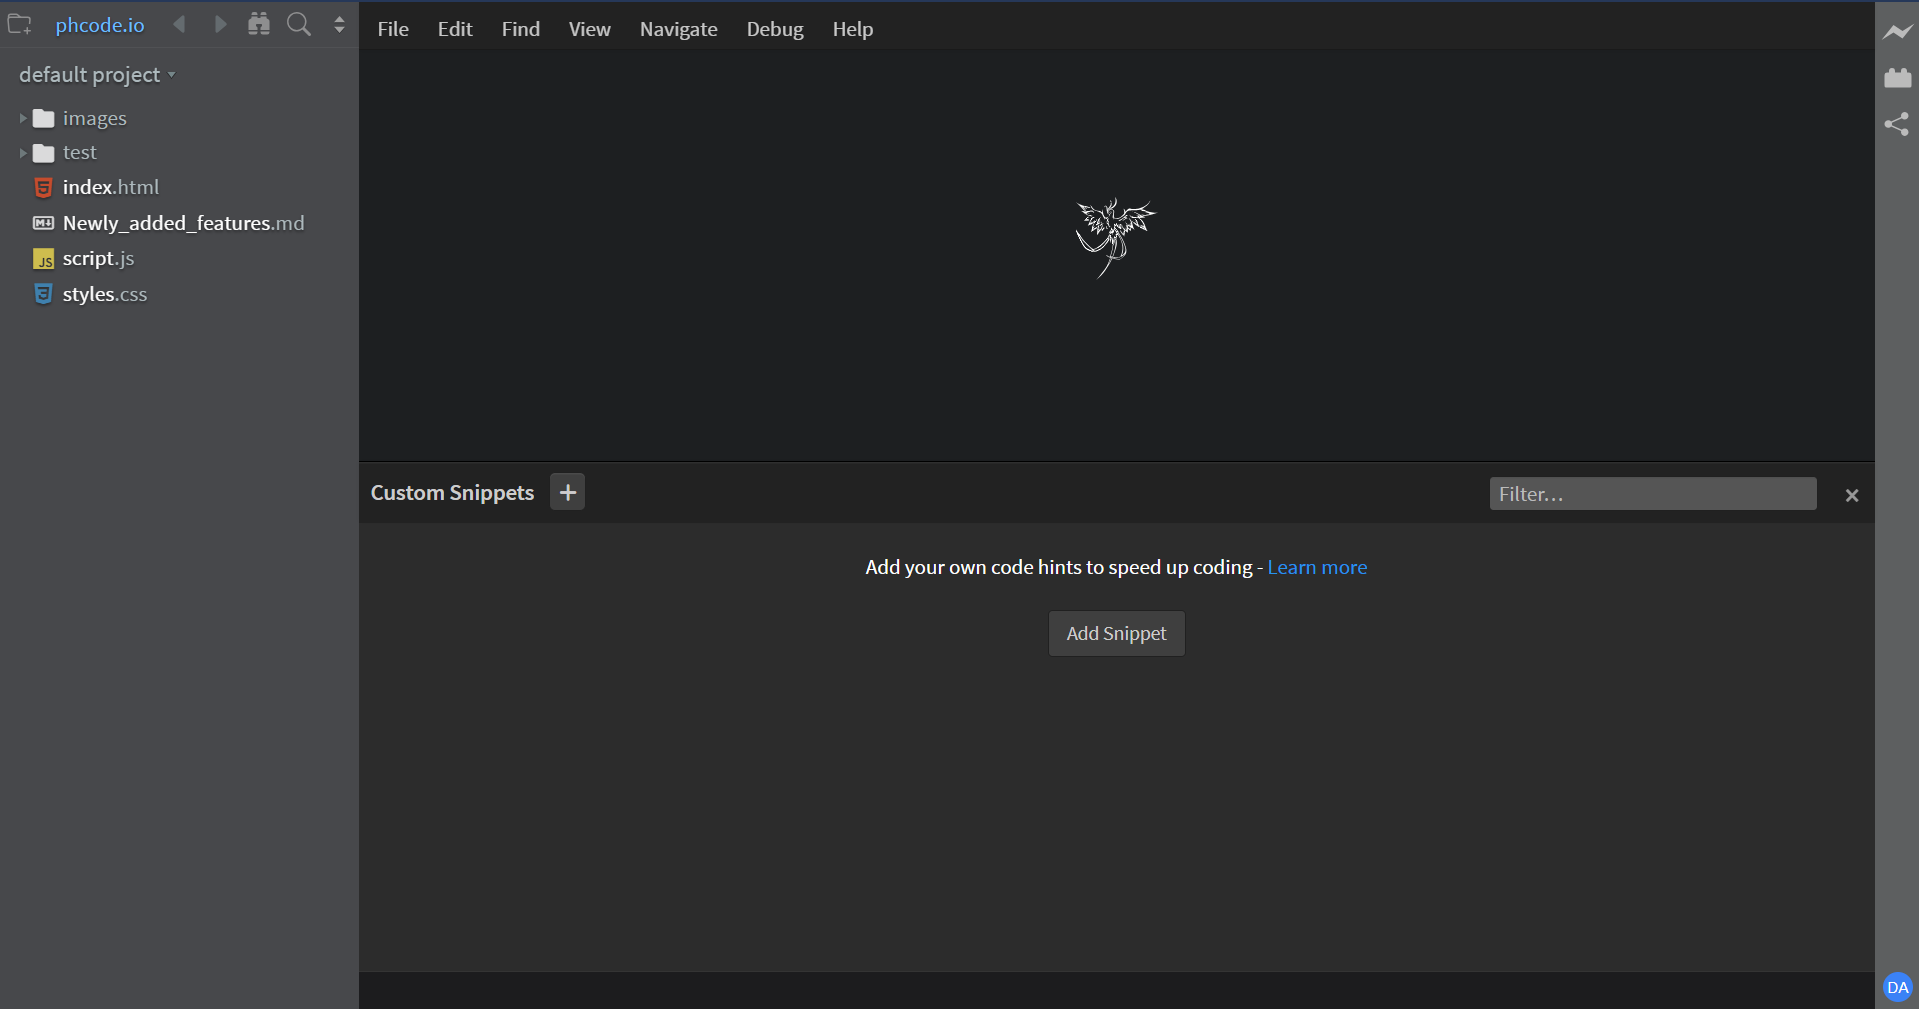Click the up-down sort arrows icon
Viewport: 1919px width, 1009px height.
point(339,25)
